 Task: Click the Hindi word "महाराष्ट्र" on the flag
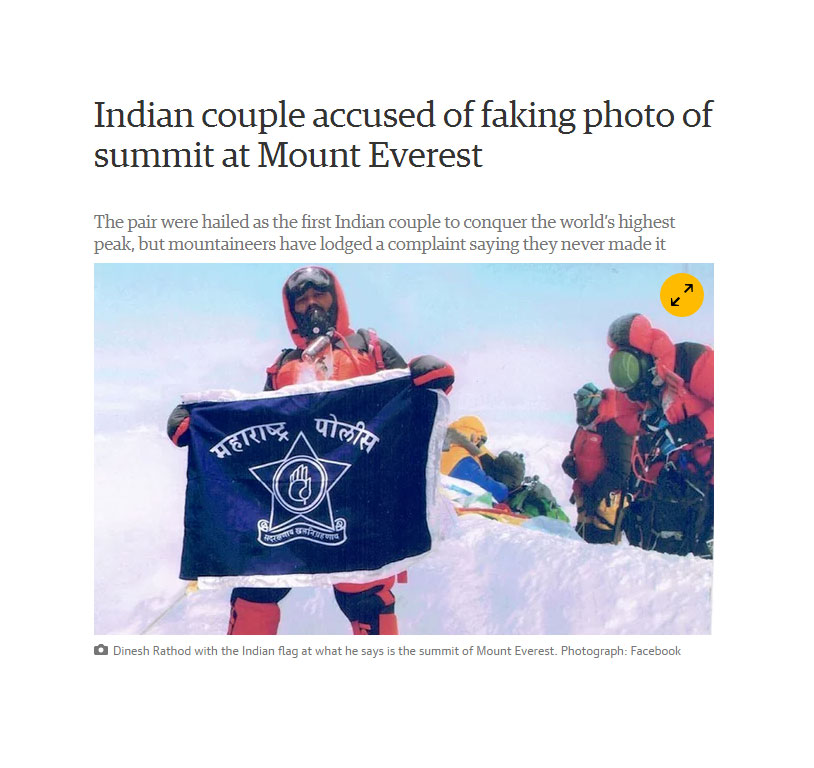point(251,439)
